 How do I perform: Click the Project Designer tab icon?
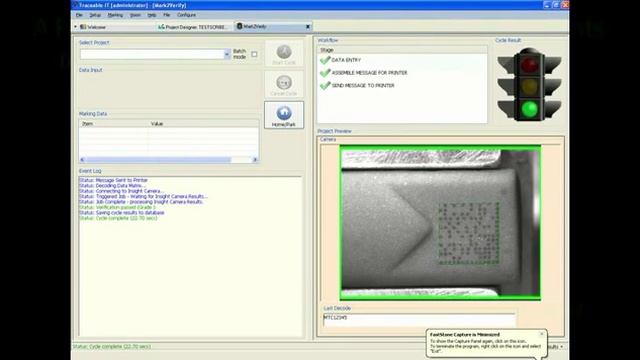[x=161, y=27]
